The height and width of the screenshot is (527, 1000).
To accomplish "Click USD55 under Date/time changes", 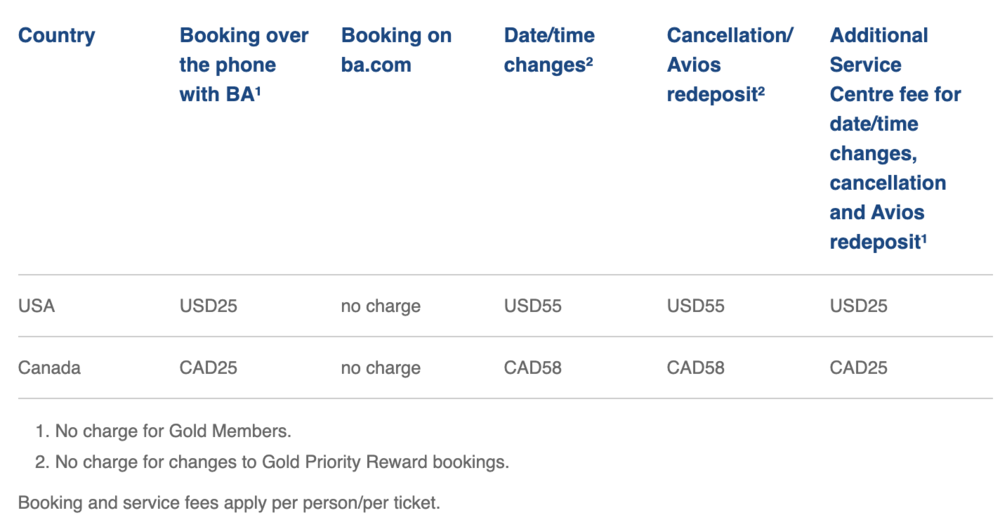I will point(533,306).
